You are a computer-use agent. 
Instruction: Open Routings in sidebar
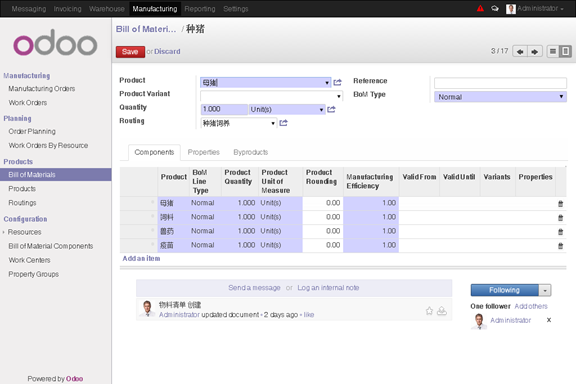pyautogui.click(x=22, y=203)
